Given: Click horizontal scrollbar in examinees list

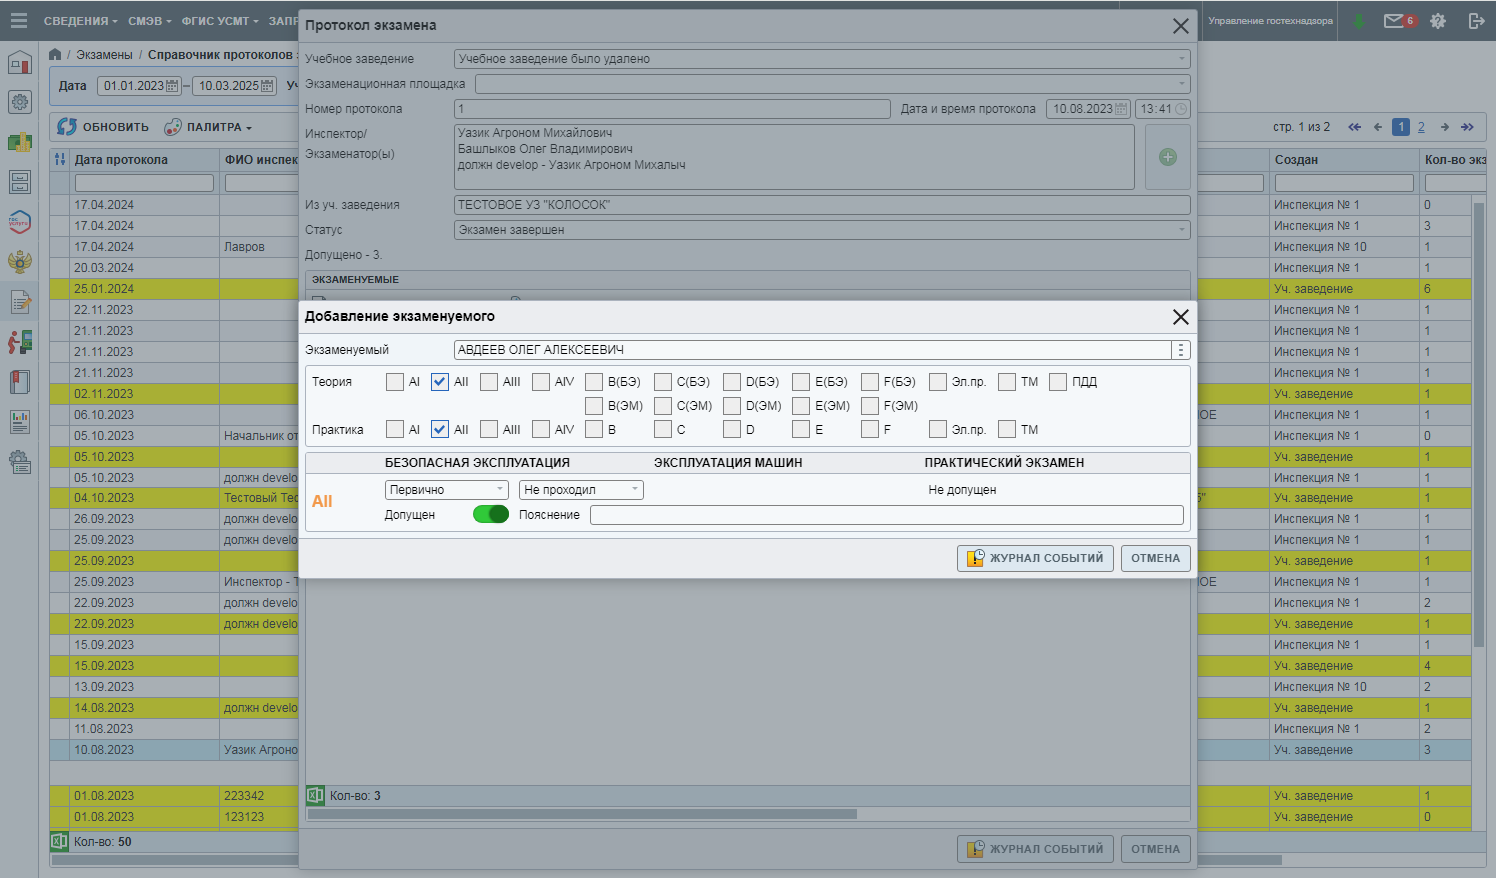Looking at the screenshot, I should 582,814.
